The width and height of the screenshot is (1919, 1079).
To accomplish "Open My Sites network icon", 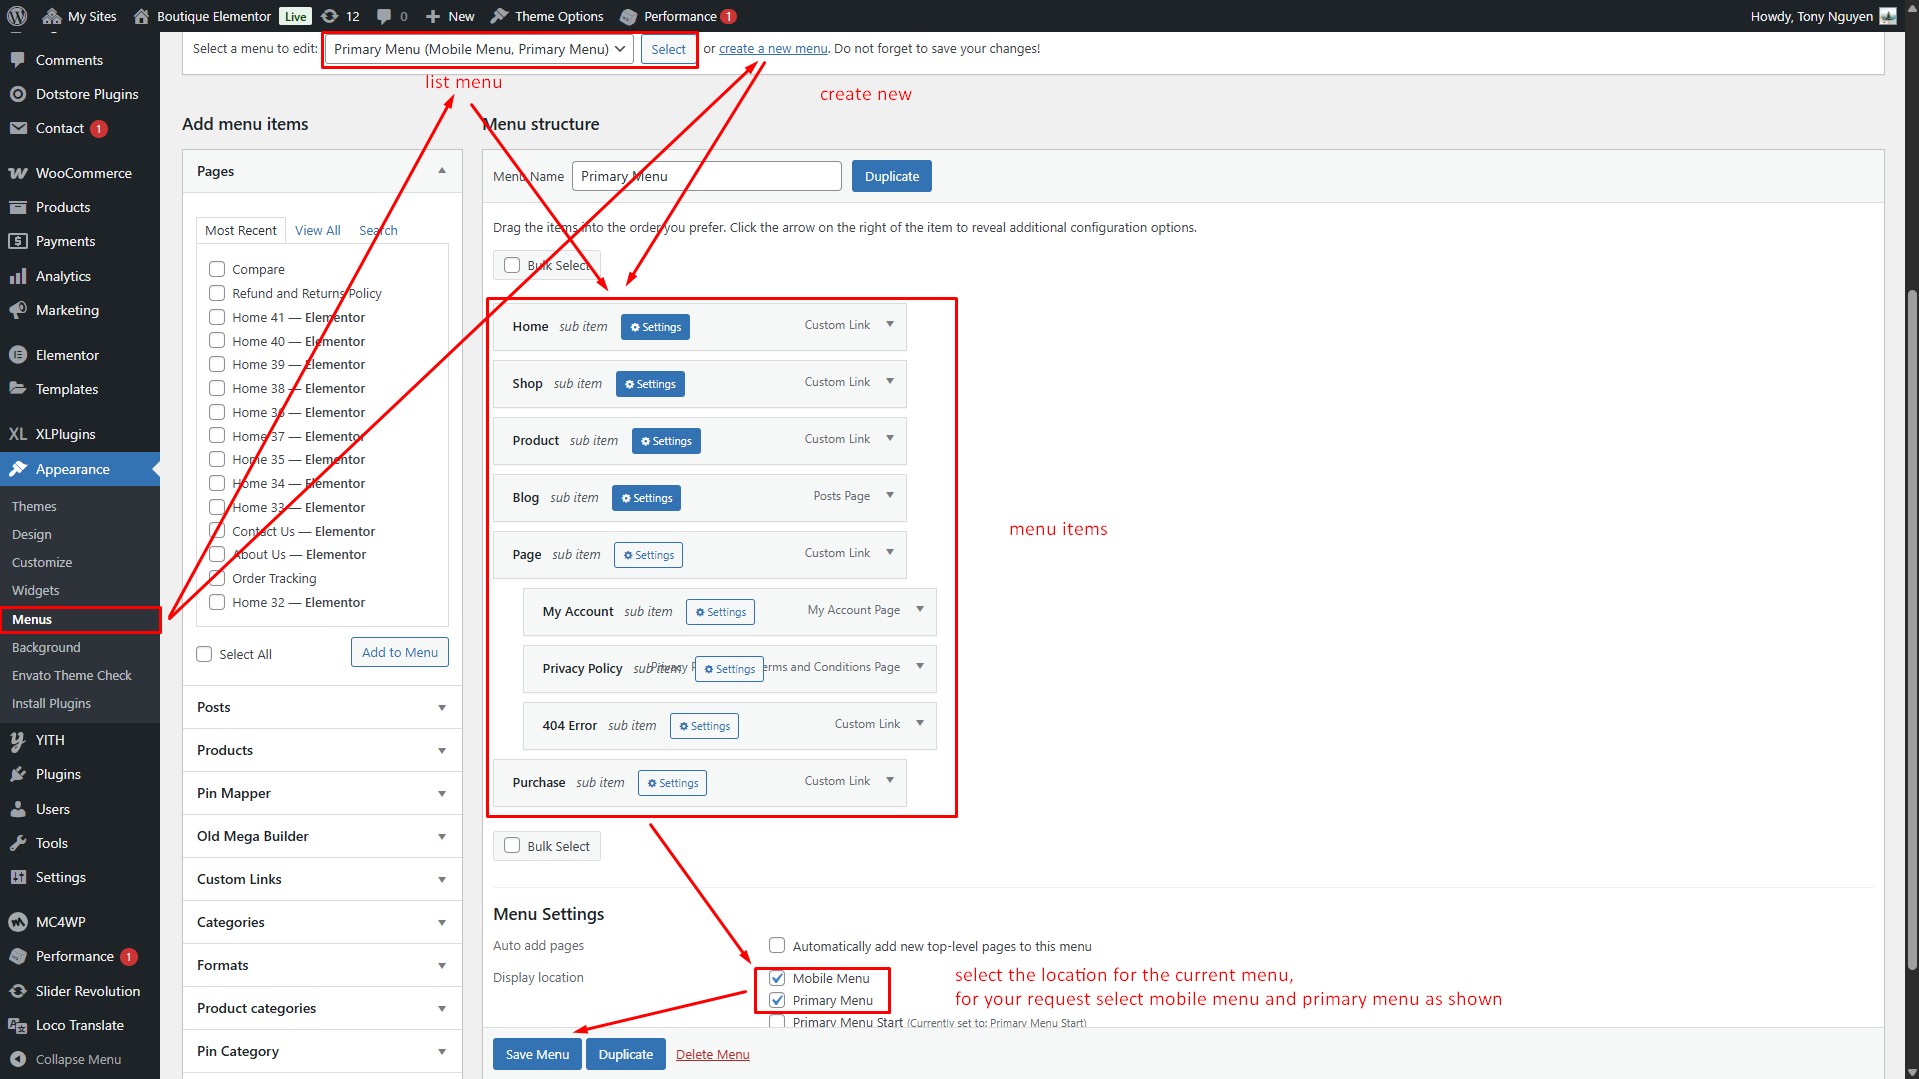I will click(52, 16).
